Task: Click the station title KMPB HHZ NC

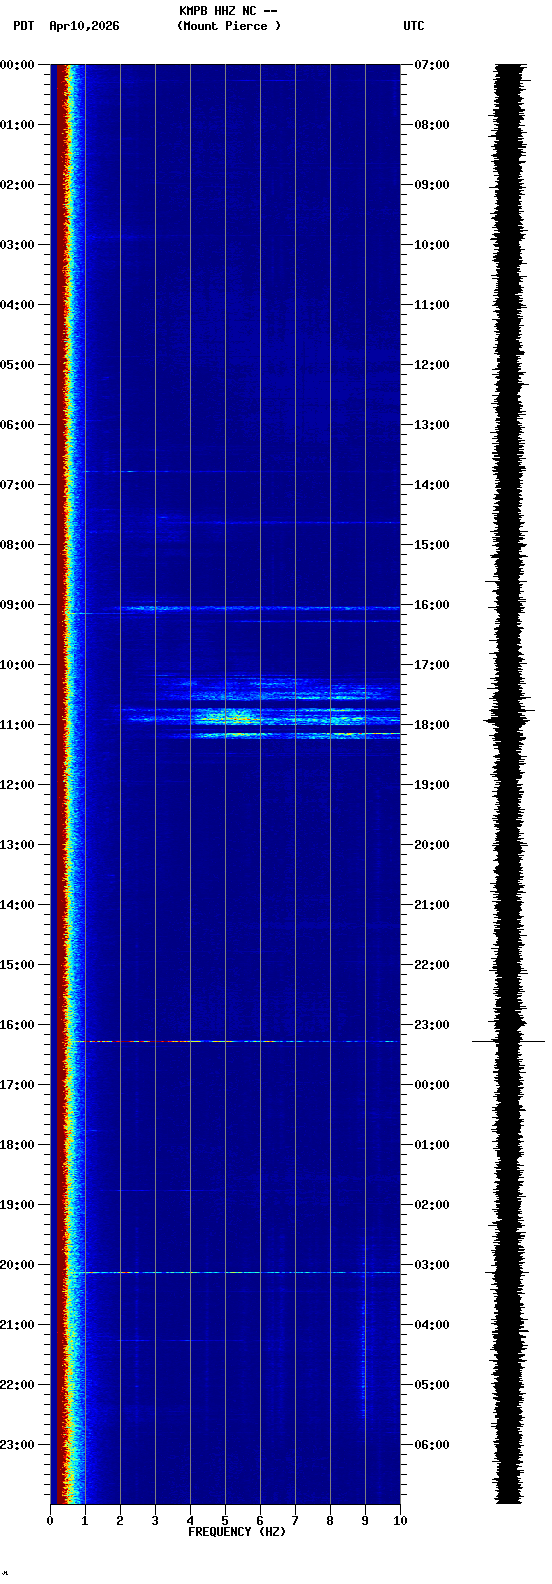Action: (228, 11)
